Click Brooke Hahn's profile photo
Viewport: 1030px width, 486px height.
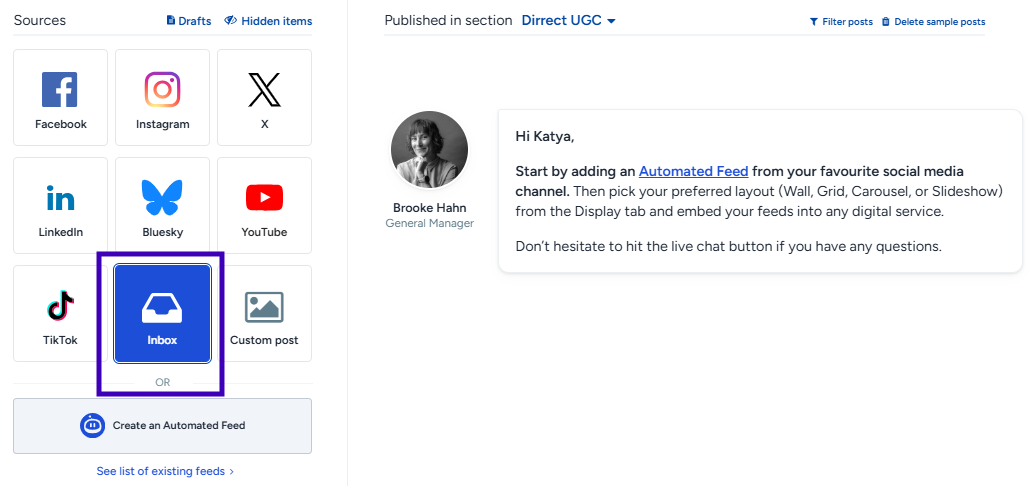[429, 150]
